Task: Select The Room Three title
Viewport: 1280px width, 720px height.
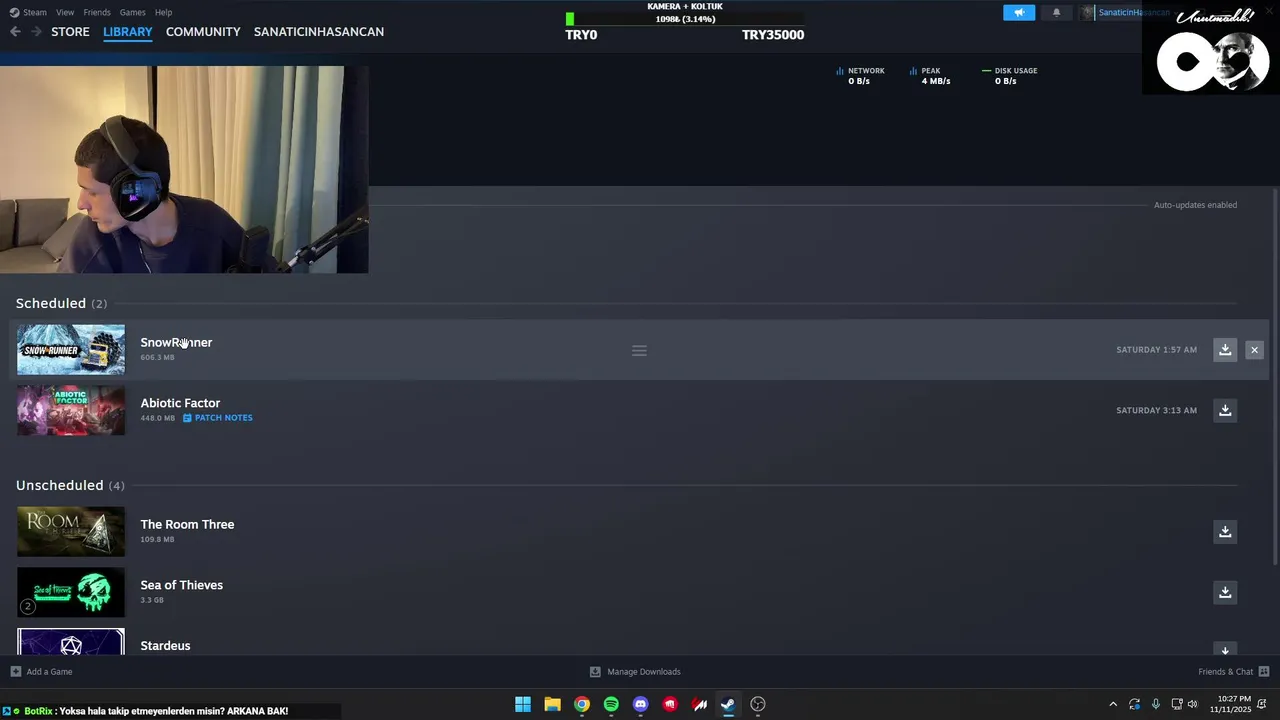Action: (x=187, y=524)
